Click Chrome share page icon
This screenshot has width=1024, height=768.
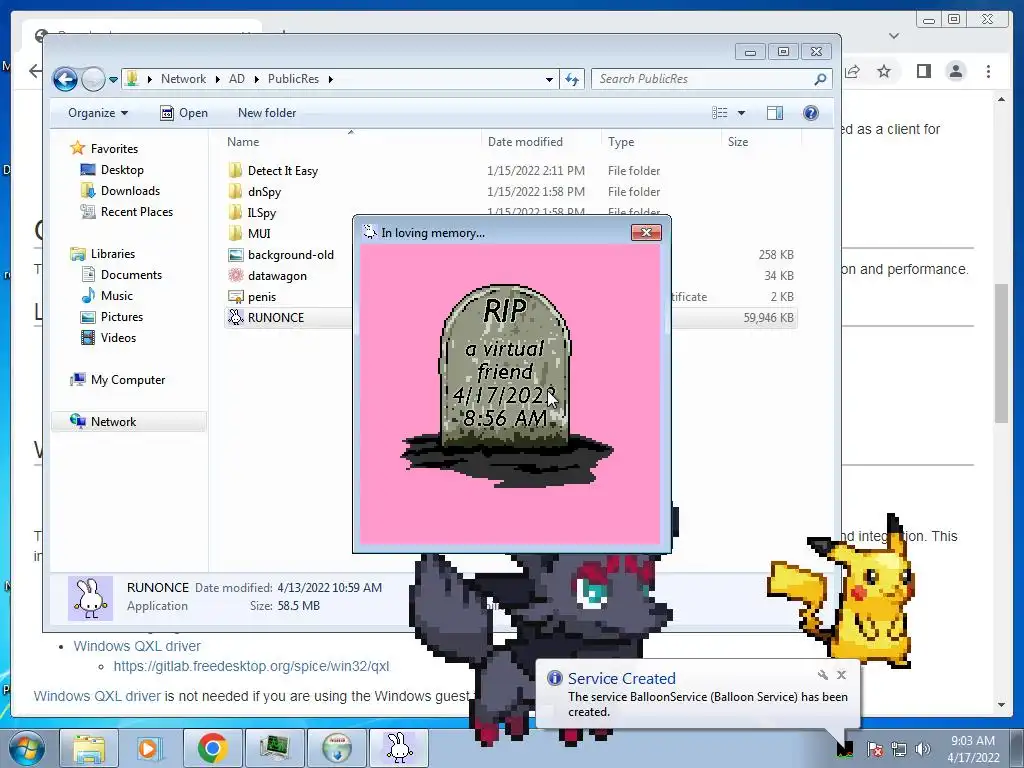tap(852, 71)
